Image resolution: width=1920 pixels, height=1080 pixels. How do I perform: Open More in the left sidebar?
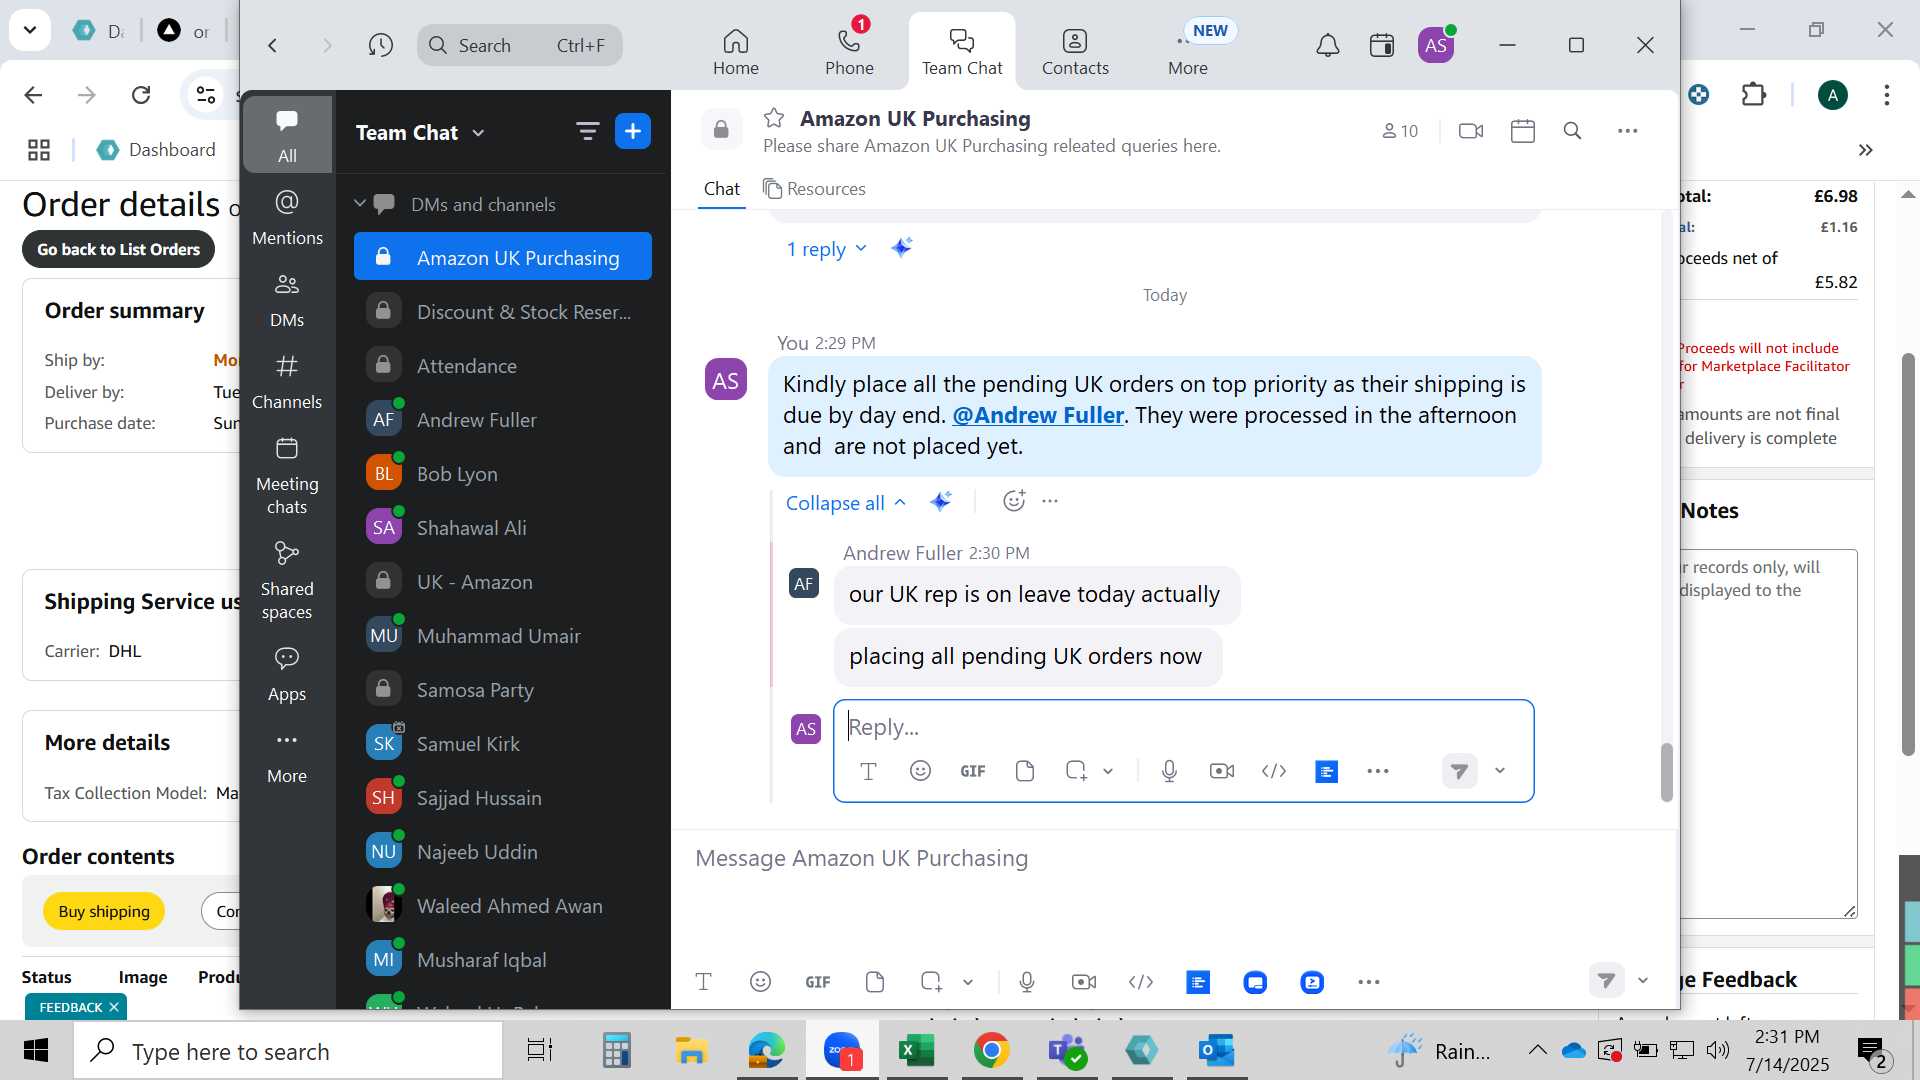(287, 755)
